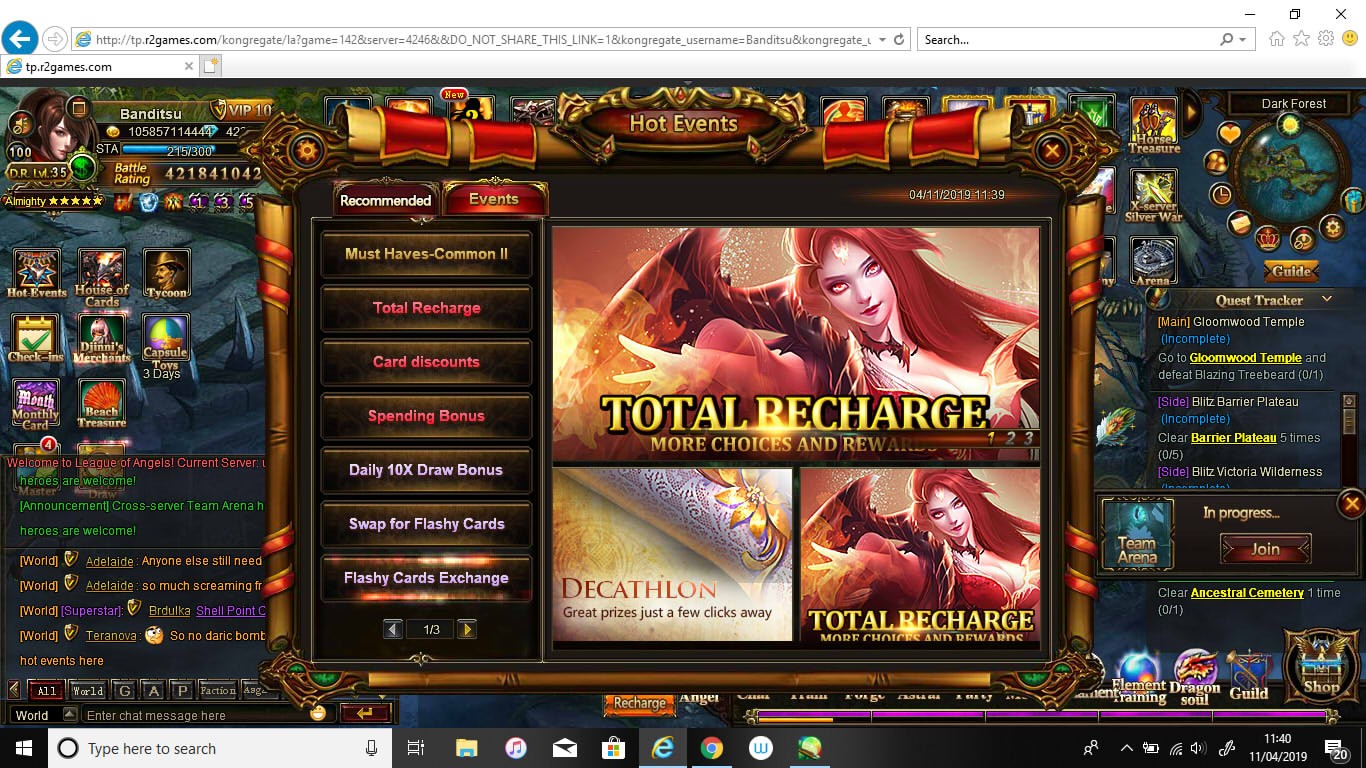Image resolution: width=1366 pixels, height=768 pixels.
Task: Collapse the Quest Tracker chevron
Action: [x=1327, y=299]
